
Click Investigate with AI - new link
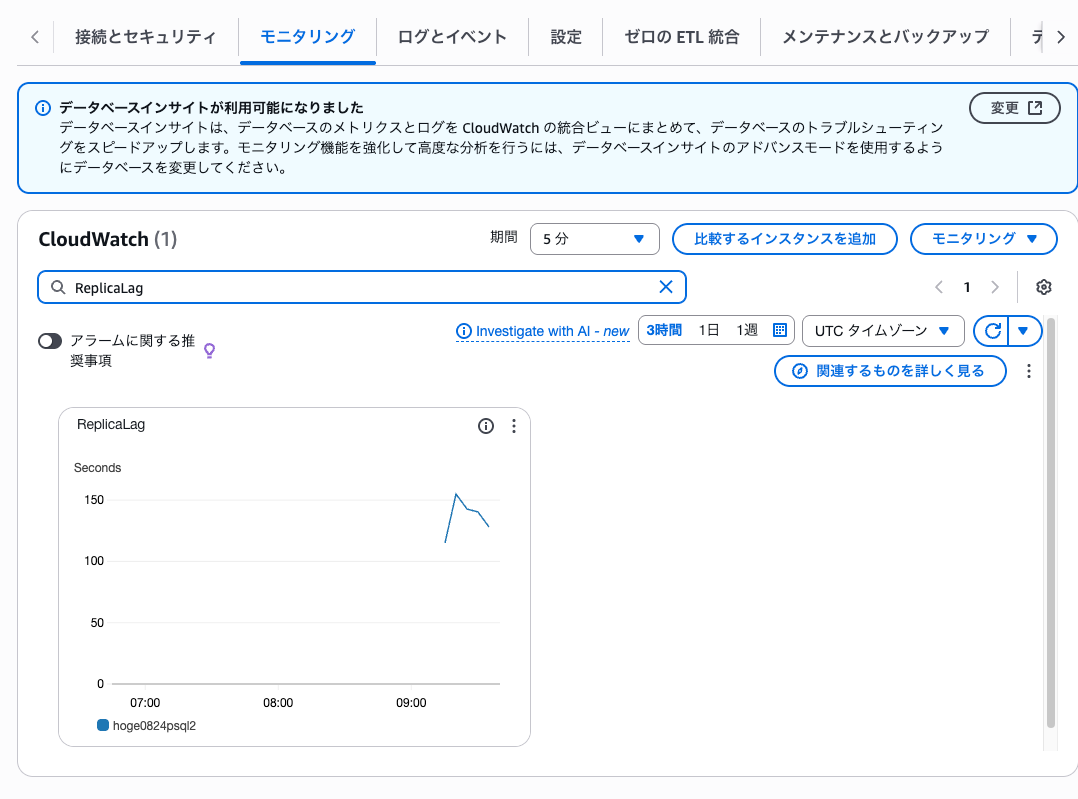[x=543, y=331]
